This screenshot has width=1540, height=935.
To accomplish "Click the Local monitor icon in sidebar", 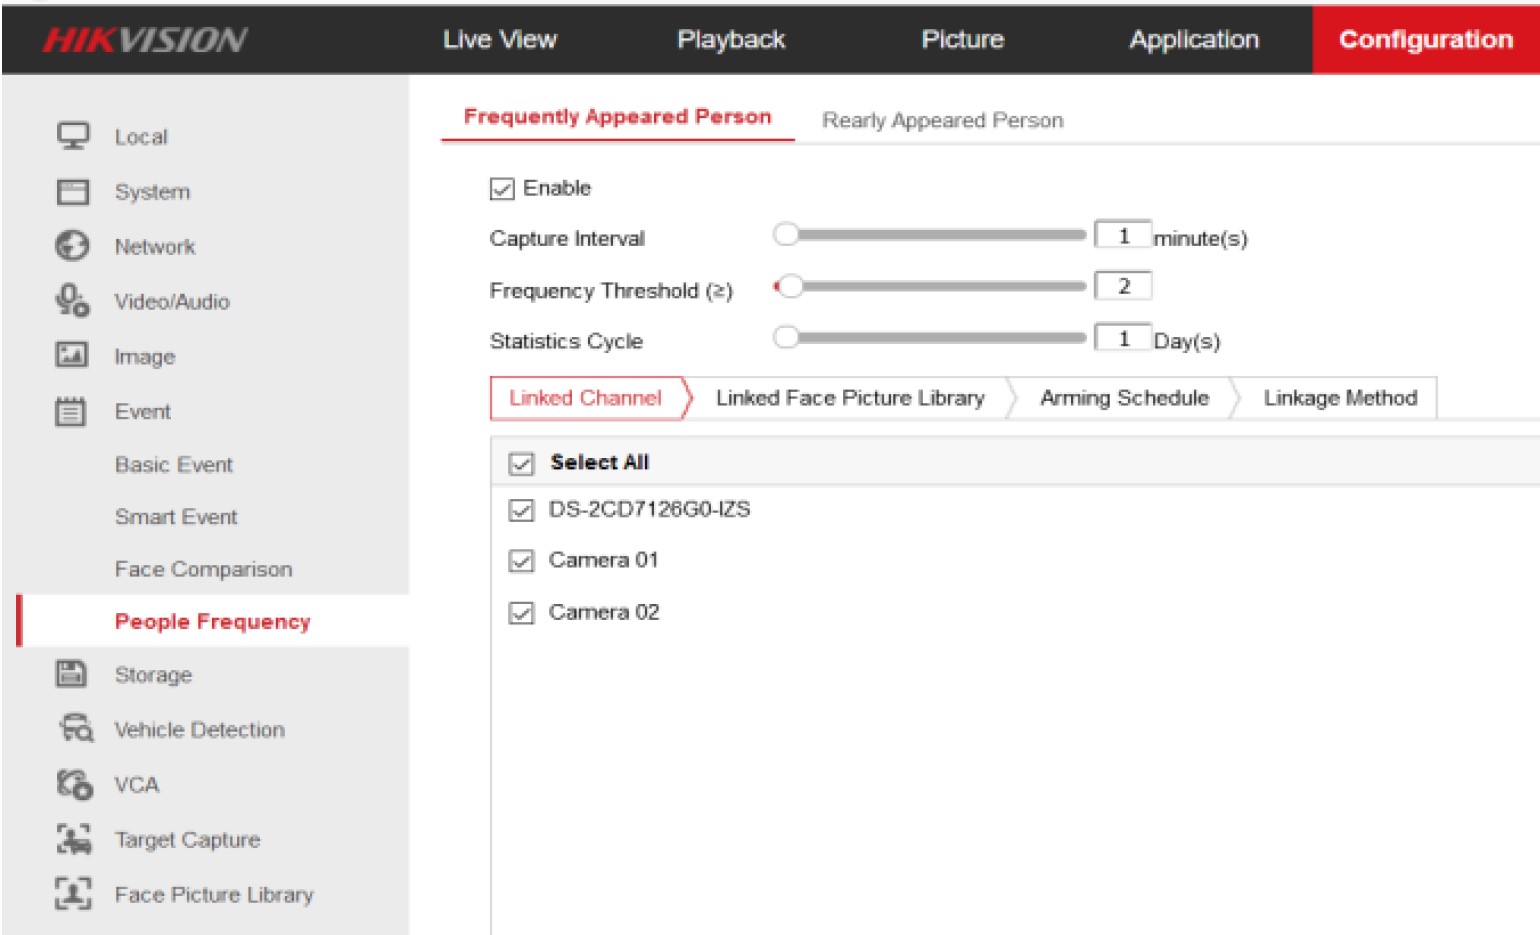I will click(72, 136).
